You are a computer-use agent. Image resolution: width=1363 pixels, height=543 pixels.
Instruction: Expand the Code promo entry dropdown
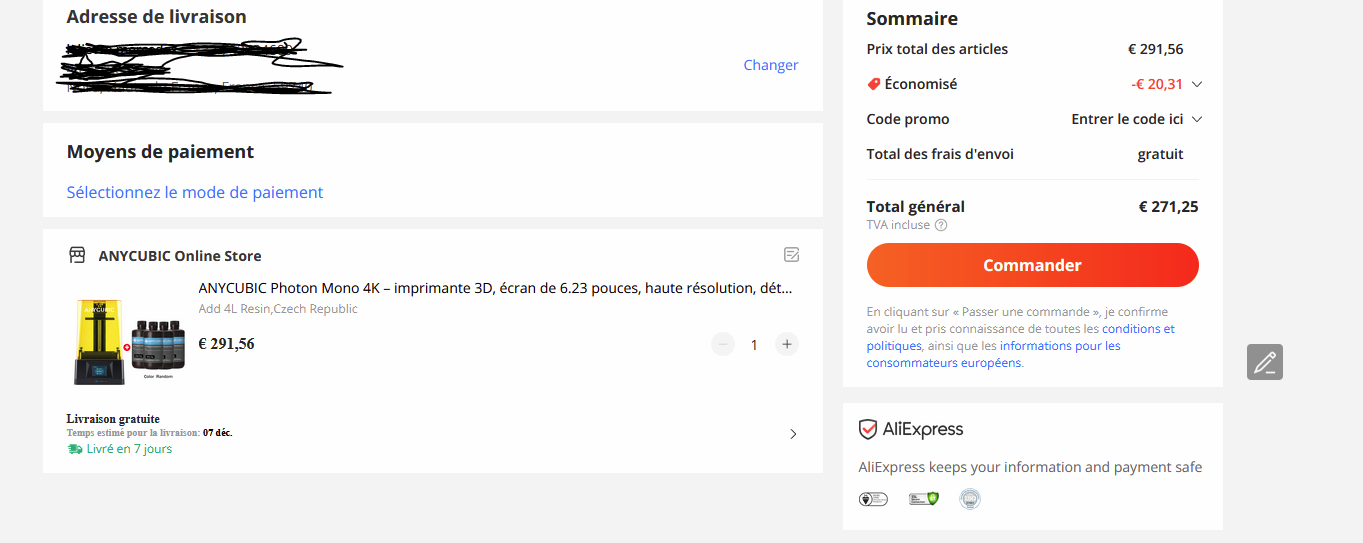[x=1197, y=119]
